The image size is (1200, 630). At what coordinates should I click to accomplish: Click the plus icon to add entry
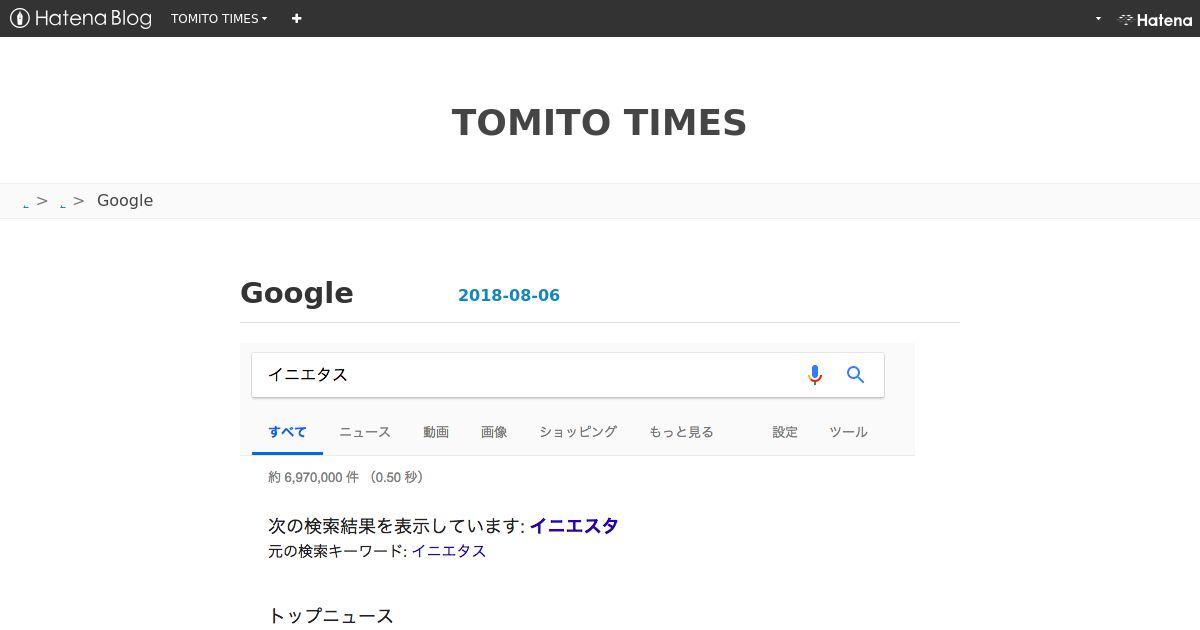pos(296,18)
